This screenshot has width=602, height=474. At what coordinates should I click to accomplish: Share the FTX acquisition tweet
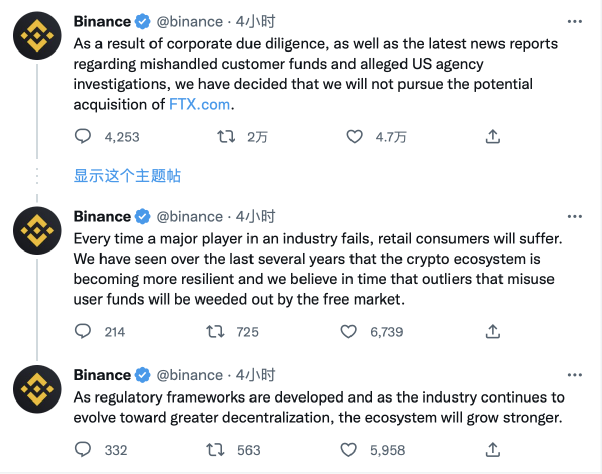[x=492, y=136]
